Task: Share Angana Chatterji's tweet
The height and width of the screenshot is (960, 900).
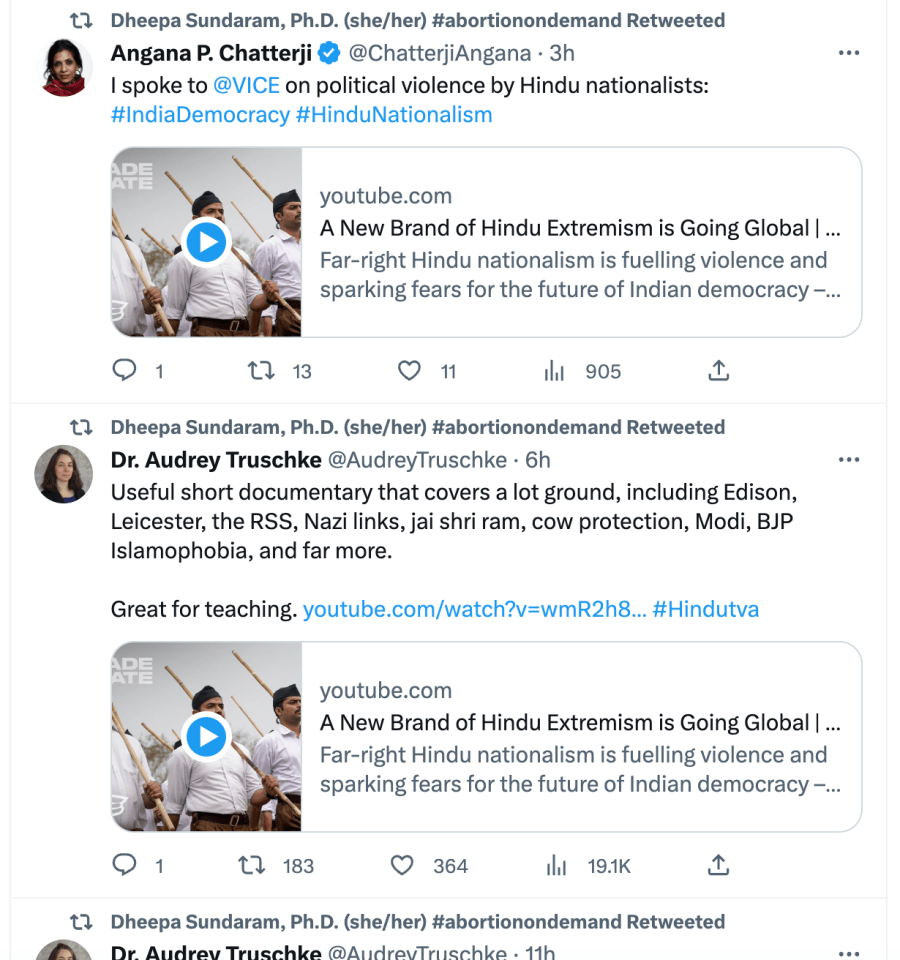Action: click(x=718, y=371)
